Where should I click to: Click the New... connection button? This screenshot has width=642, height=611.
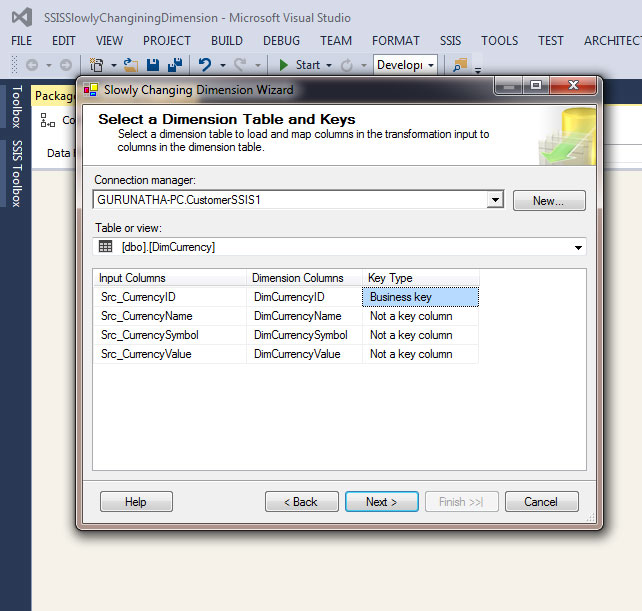point(549,201)
